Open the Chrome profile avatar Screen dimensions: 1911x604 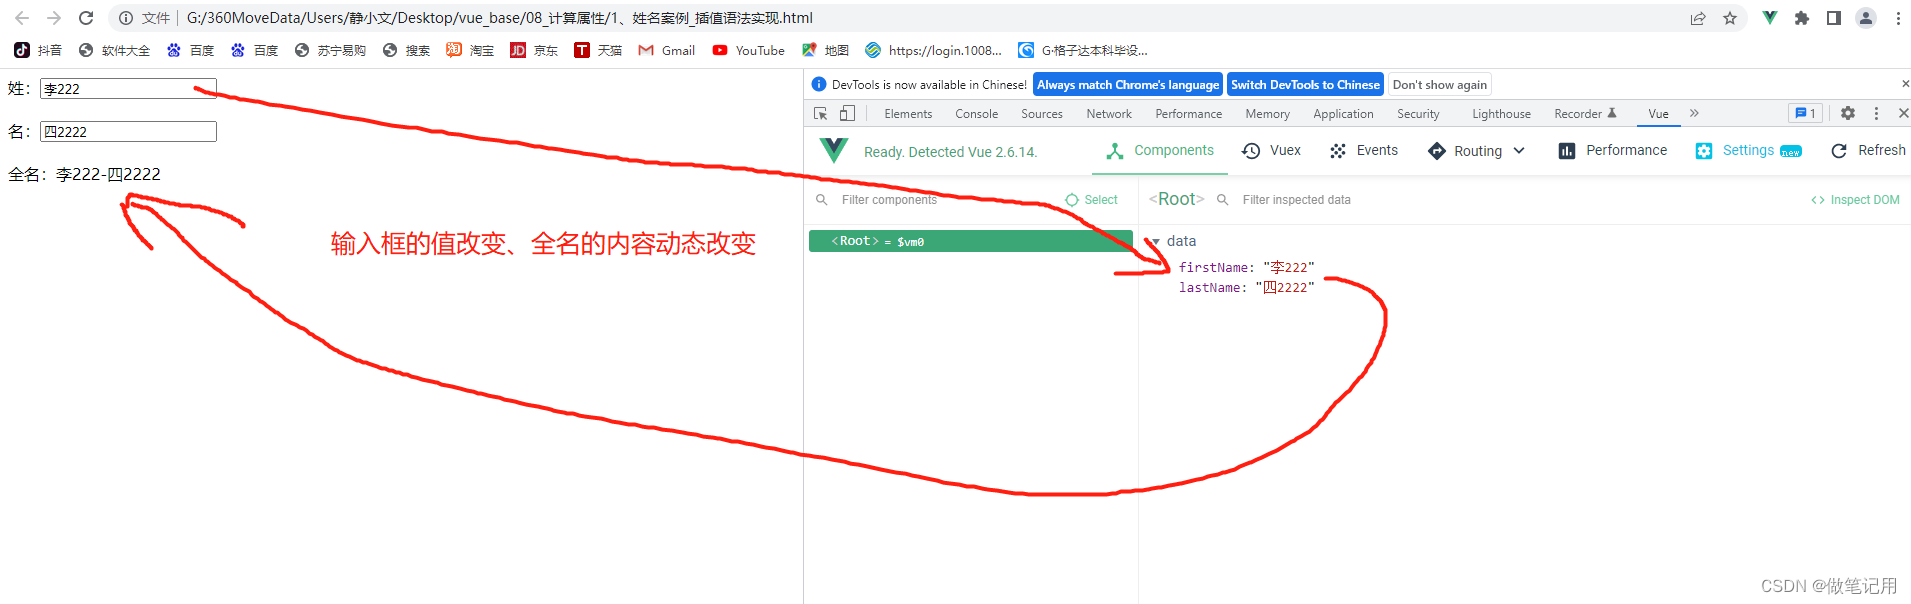point(1866,18)
